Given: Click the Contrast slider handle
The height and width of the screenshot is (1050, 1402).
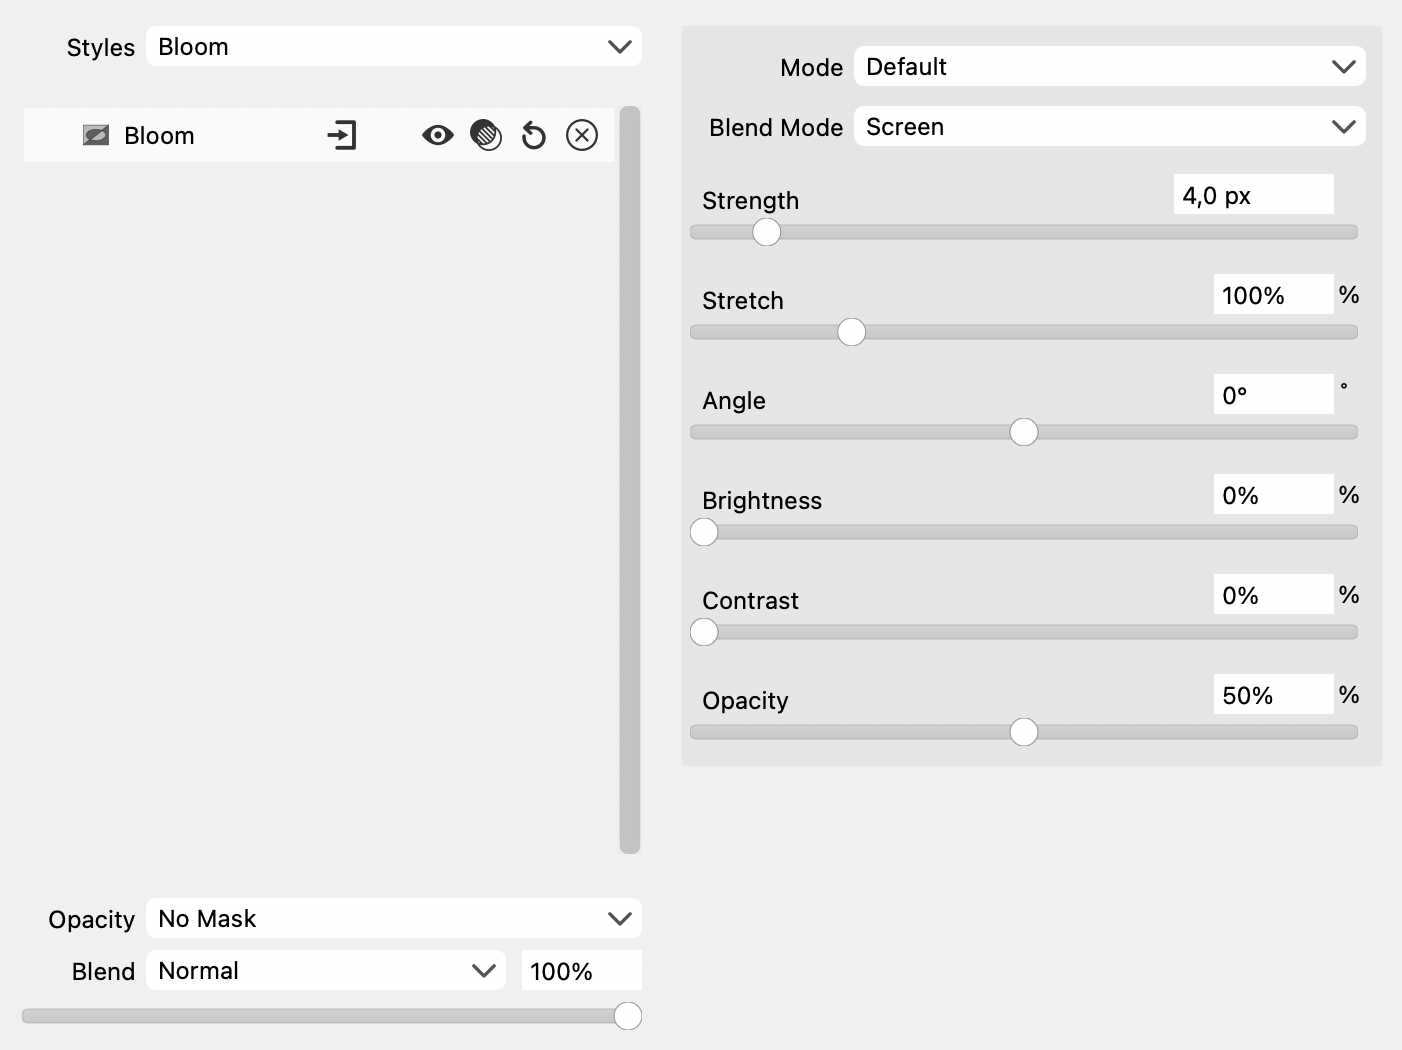Looking at the screenshot, I should pyautogui.click(x=704, y=632).
